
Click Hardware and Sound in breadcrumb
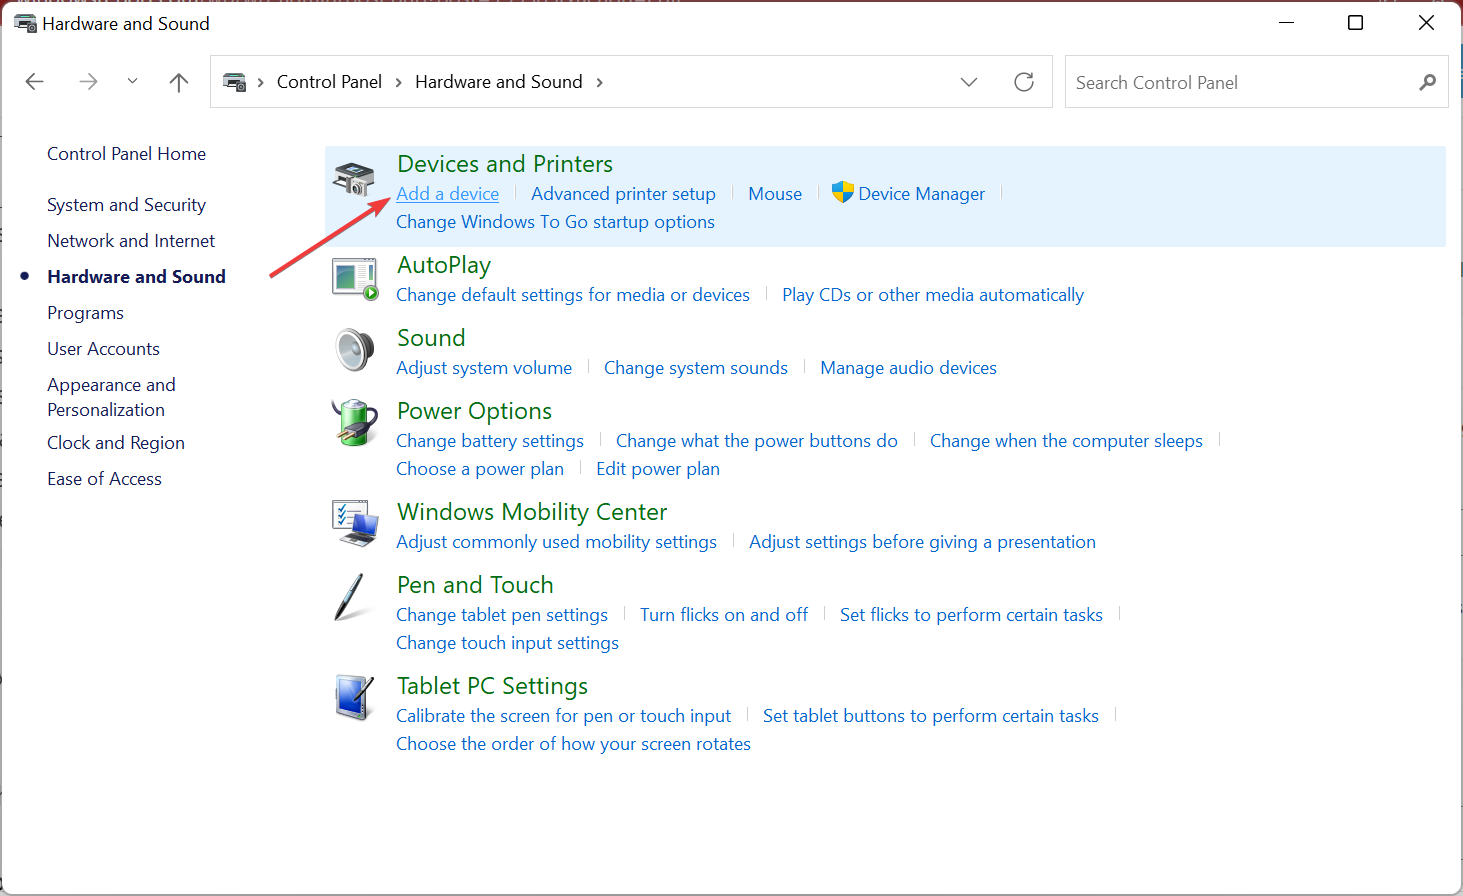tap(499, 82)
